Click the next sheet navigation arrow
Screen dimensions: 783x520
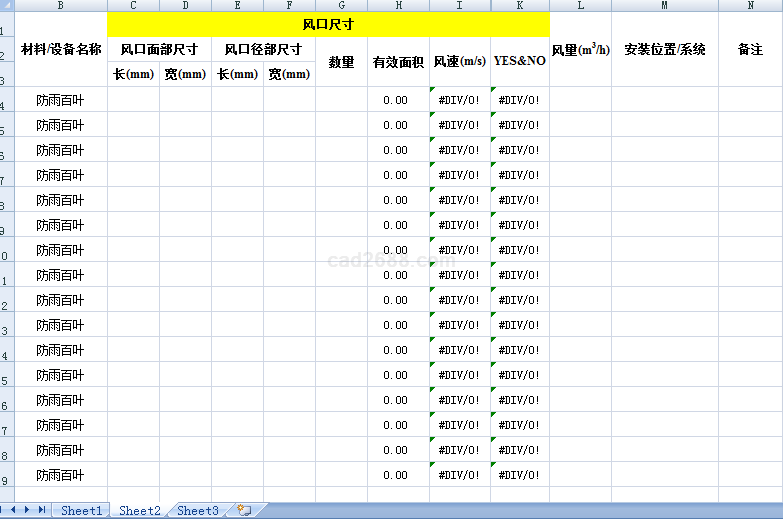(x=28, y=510)
